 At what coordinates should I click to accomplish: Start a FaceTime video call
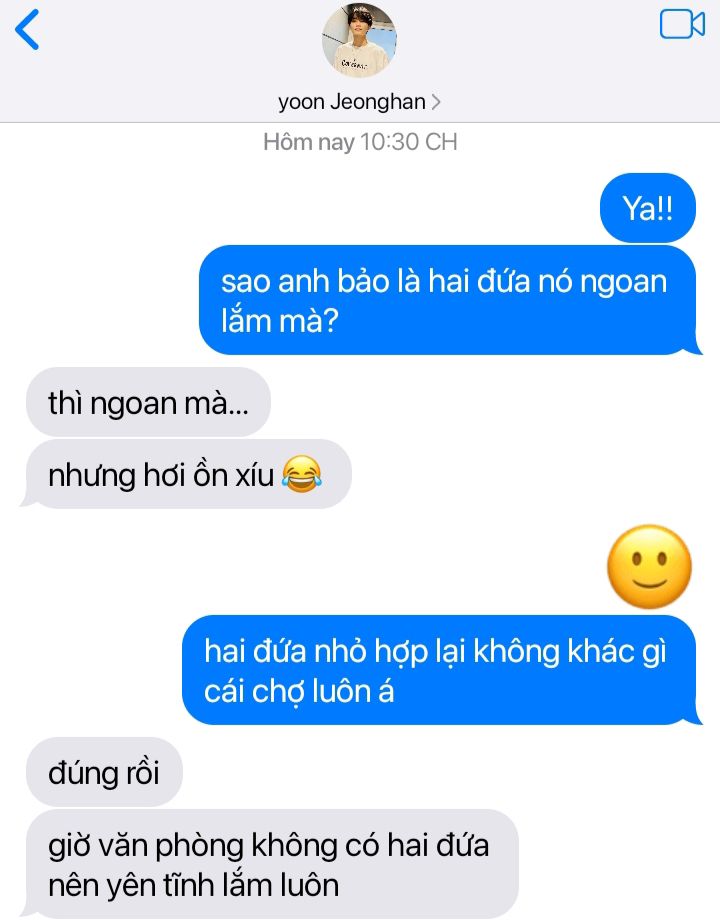tap(682, 25)
